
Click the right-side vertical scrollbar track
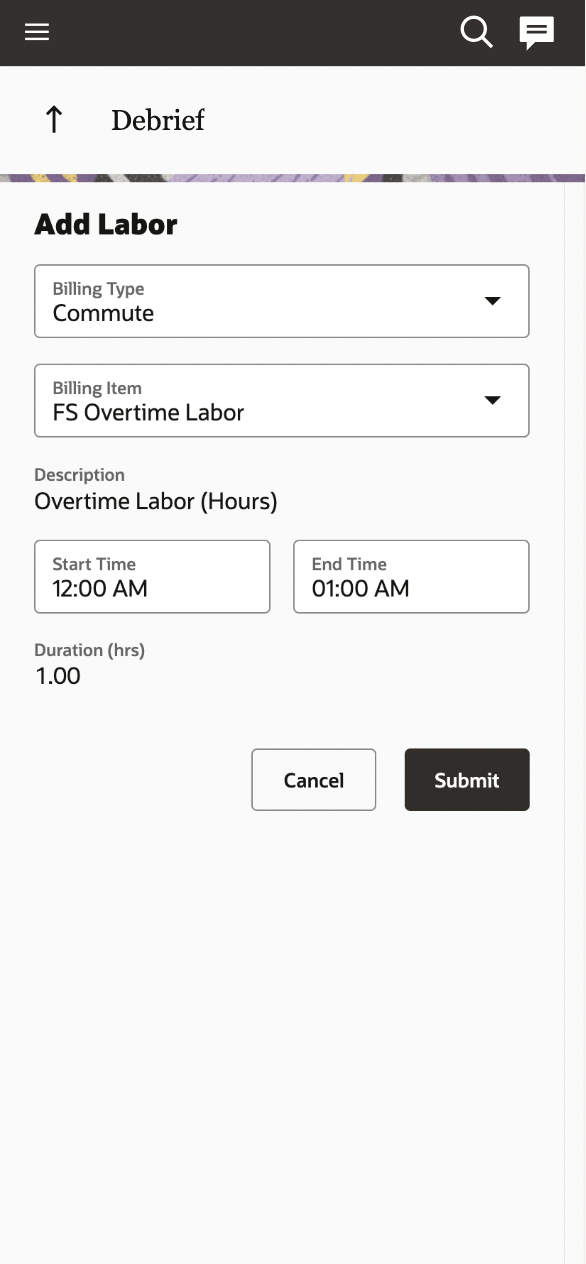(x=575, y=720)
